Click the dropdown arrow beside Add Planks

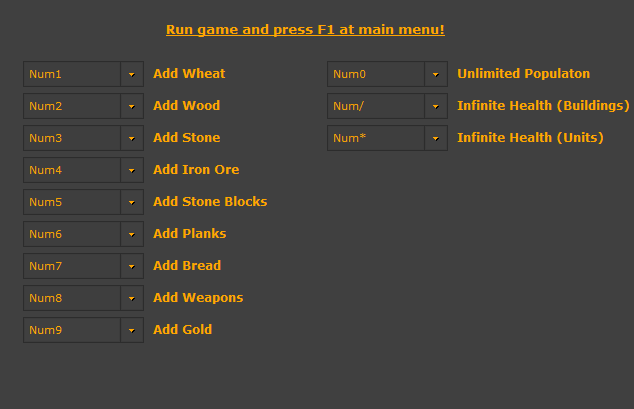pyautogui.click(x=131, y=234)
